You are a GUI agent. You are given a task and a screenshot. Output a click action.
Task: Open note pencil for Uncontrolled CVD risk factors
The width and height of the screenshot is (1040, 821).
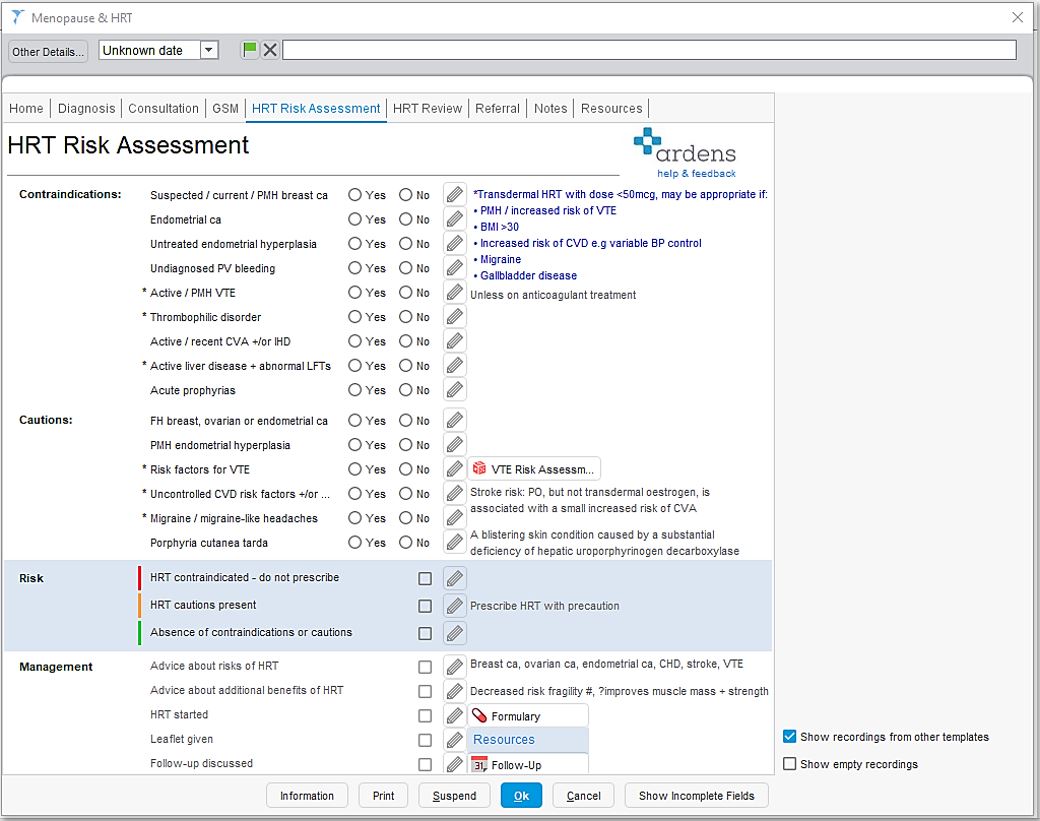point(454,493)
